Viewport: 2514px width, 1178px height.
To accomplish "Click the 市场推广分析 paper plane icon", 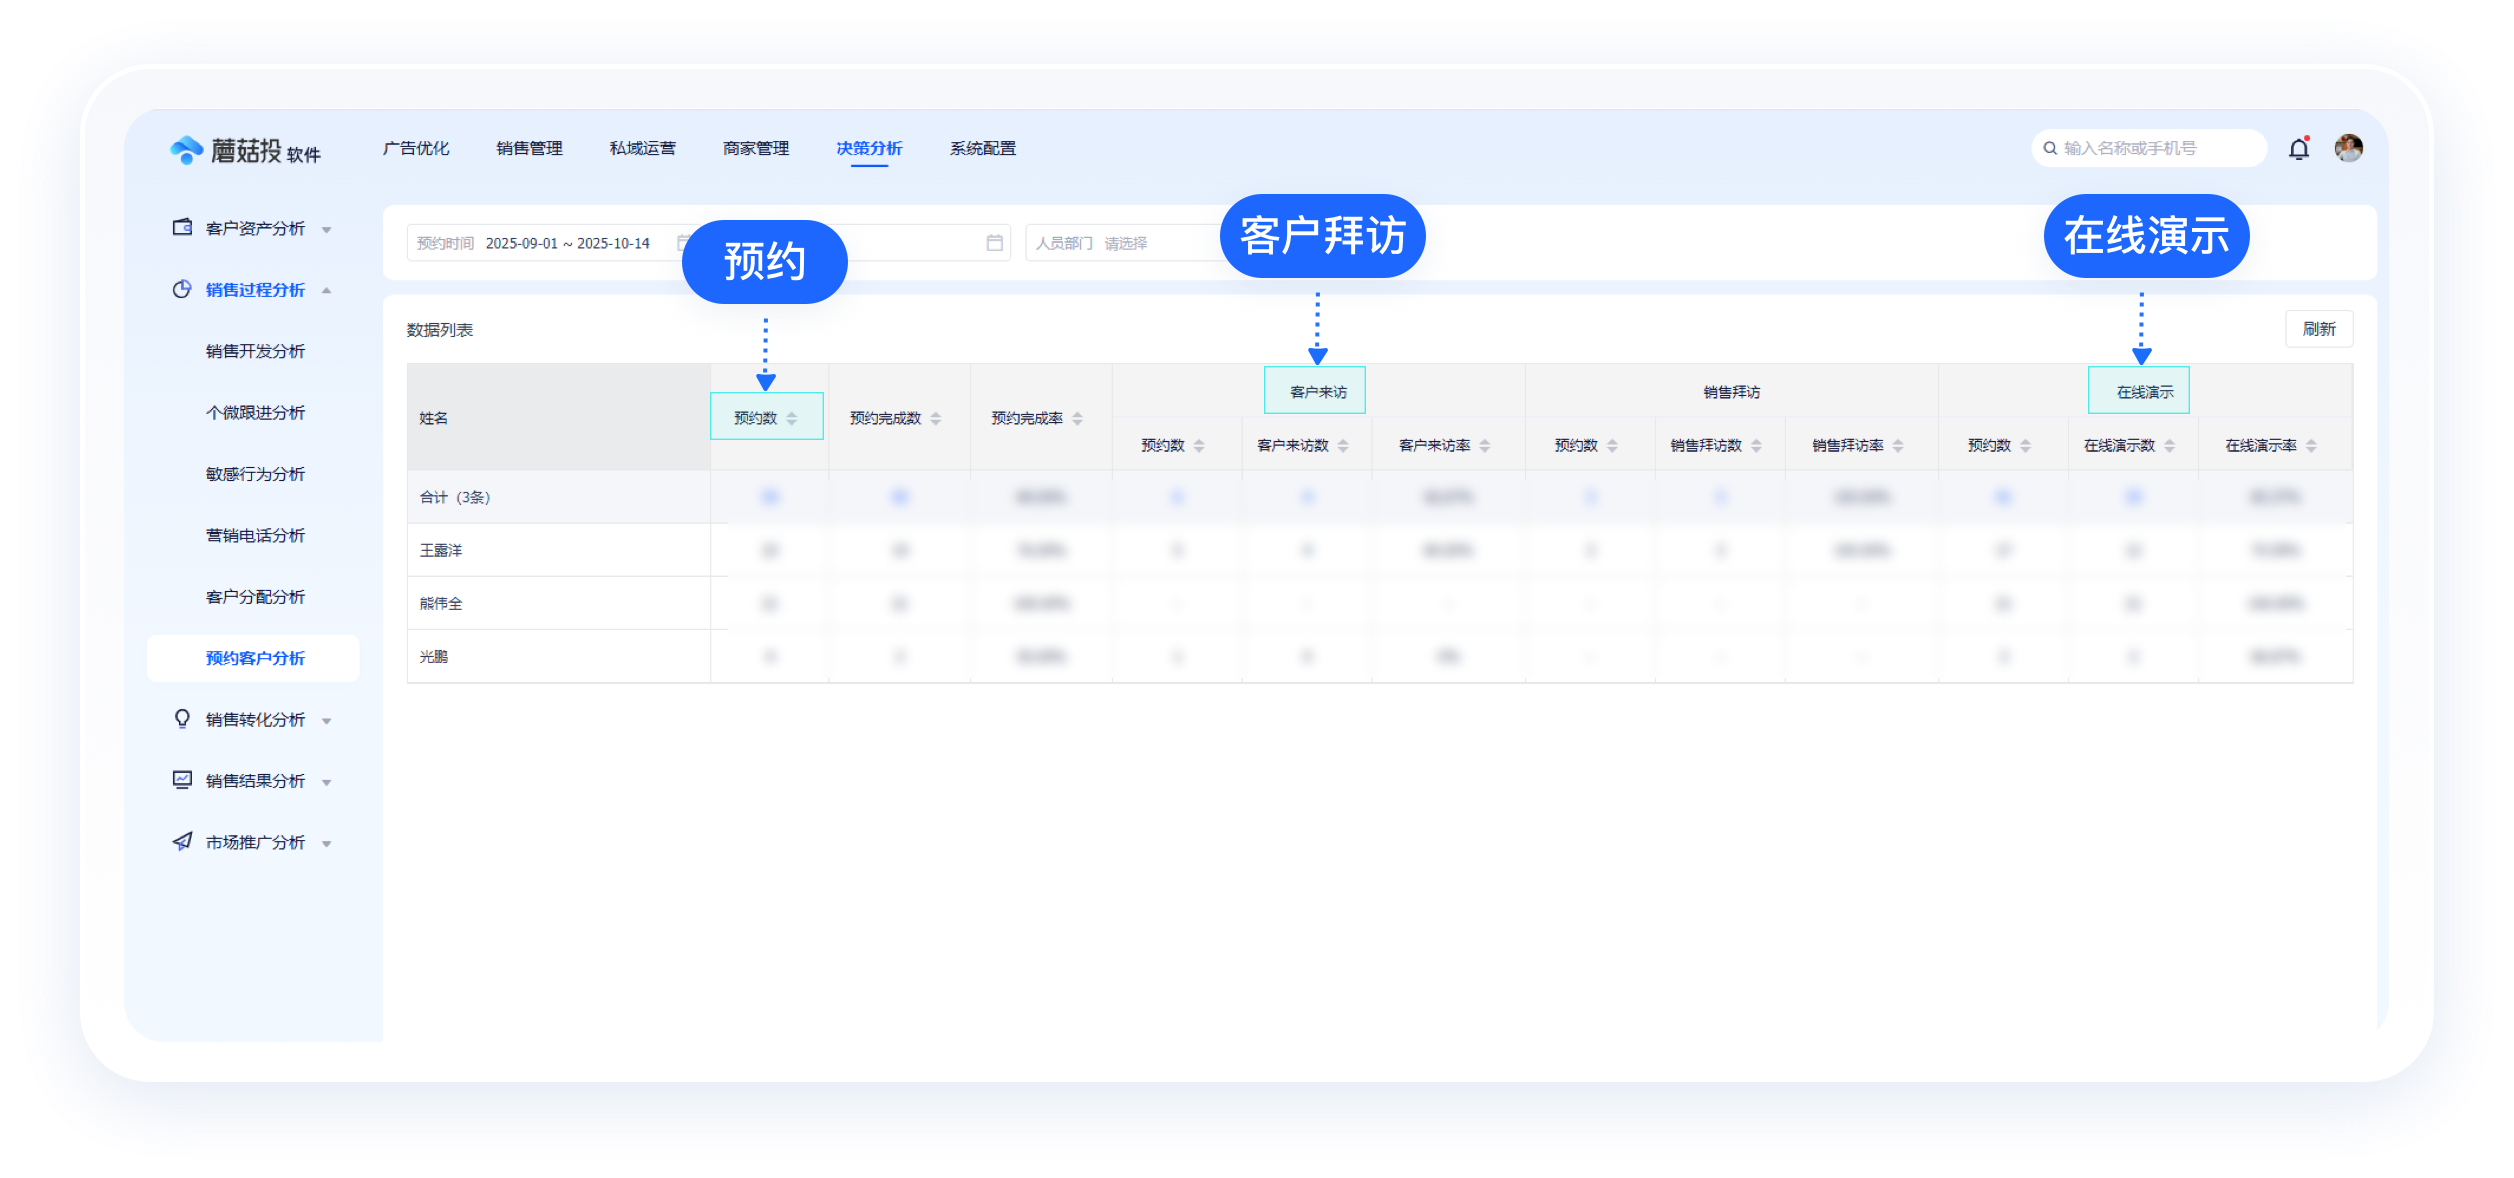I will pos(180,841).
